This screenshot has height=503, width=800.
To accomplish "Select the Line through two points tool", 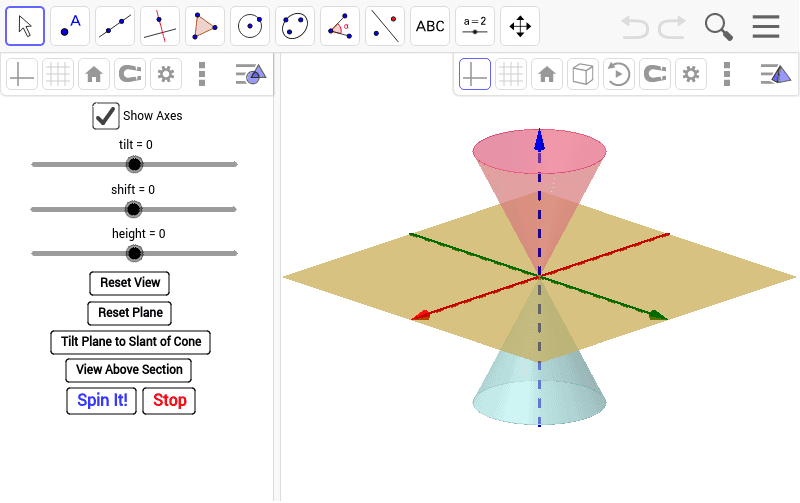I will click(x=115, y=26).
